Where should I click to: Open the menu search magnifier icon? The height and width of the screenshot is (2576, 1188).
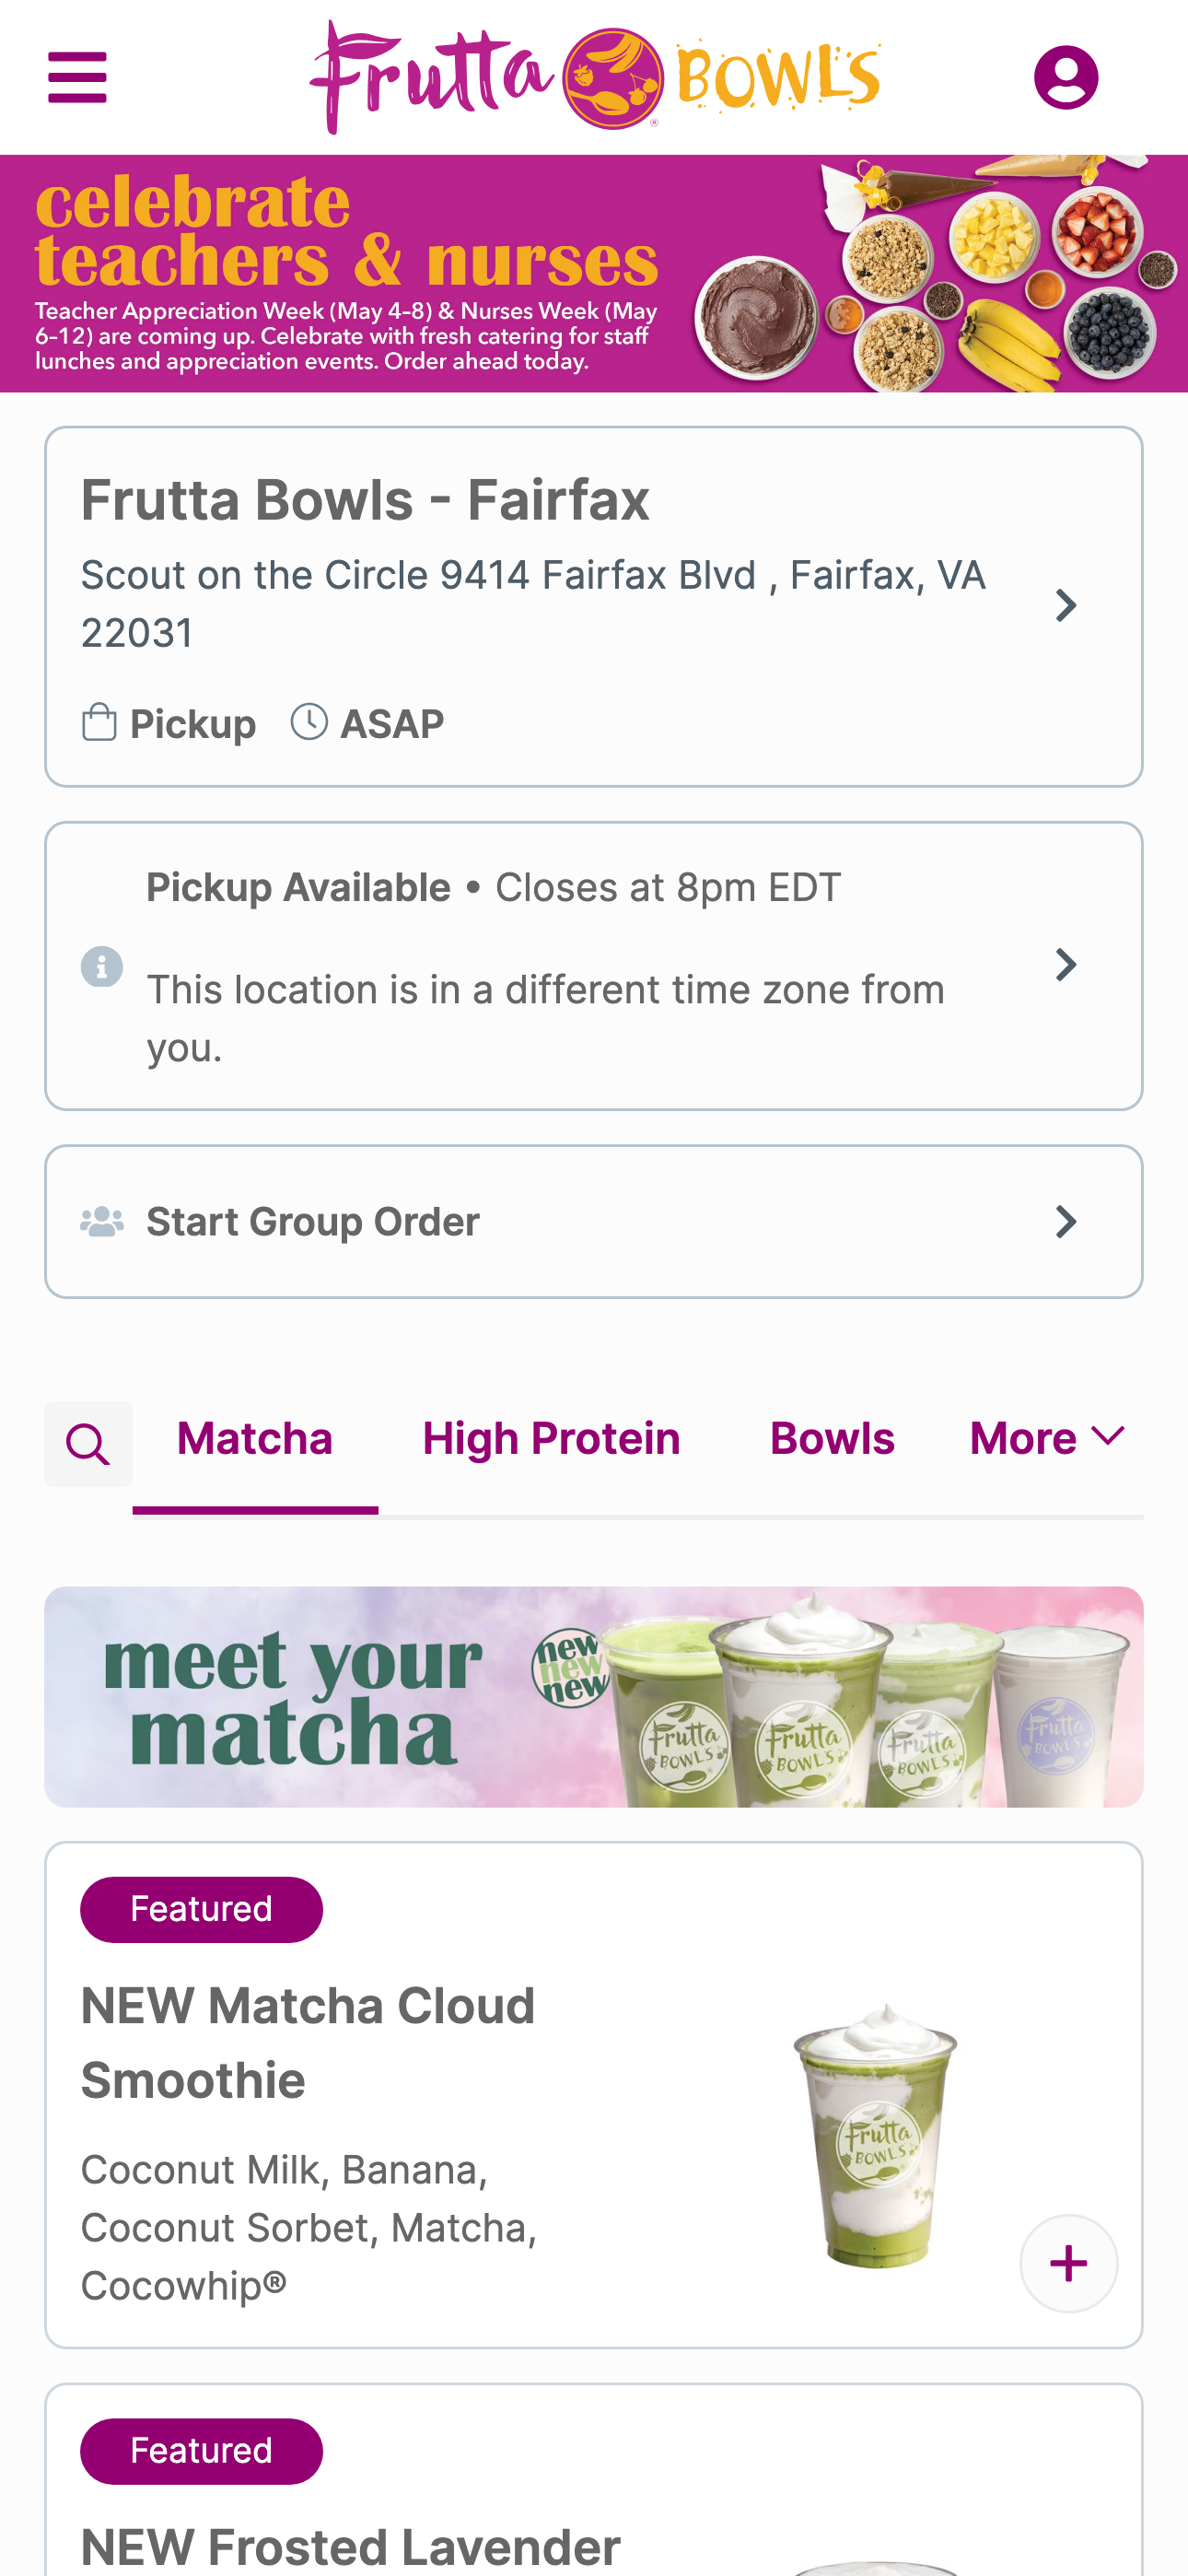tap(88, 1443)
